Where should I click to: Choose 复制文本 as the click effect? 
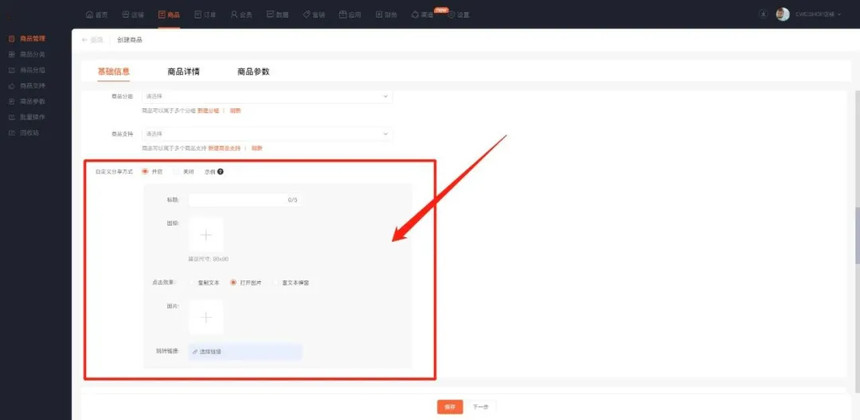click(192, 283)
